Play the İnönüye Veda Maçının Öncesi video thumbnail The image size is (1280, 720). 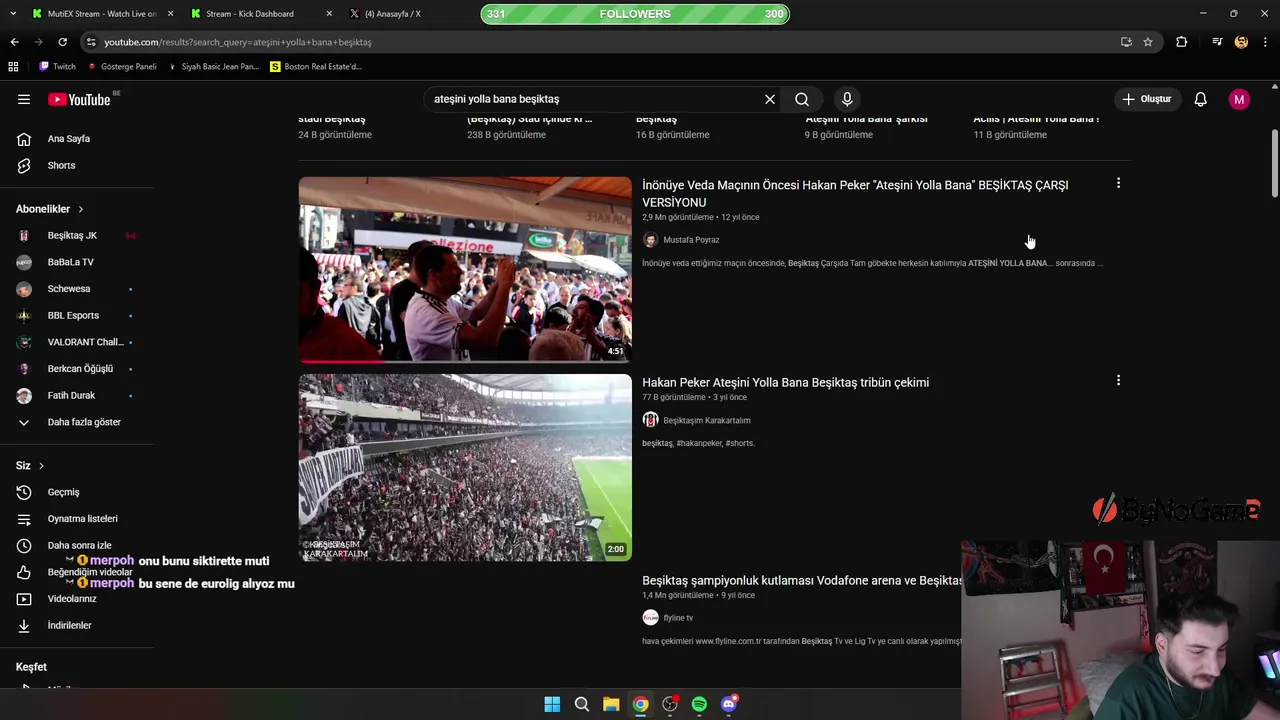tap(465, 270)
